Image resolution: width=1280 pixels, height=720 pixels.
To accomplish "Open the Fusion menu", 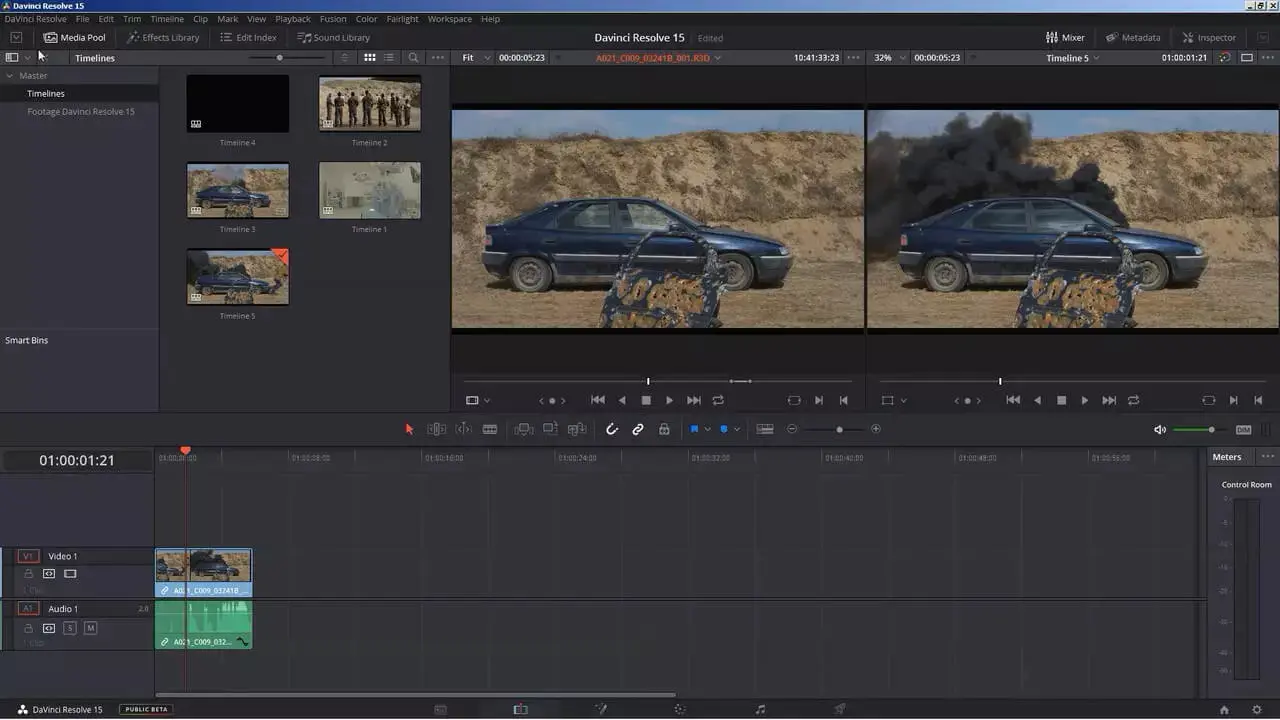I will pyautogui.click(x=333, y=19).
